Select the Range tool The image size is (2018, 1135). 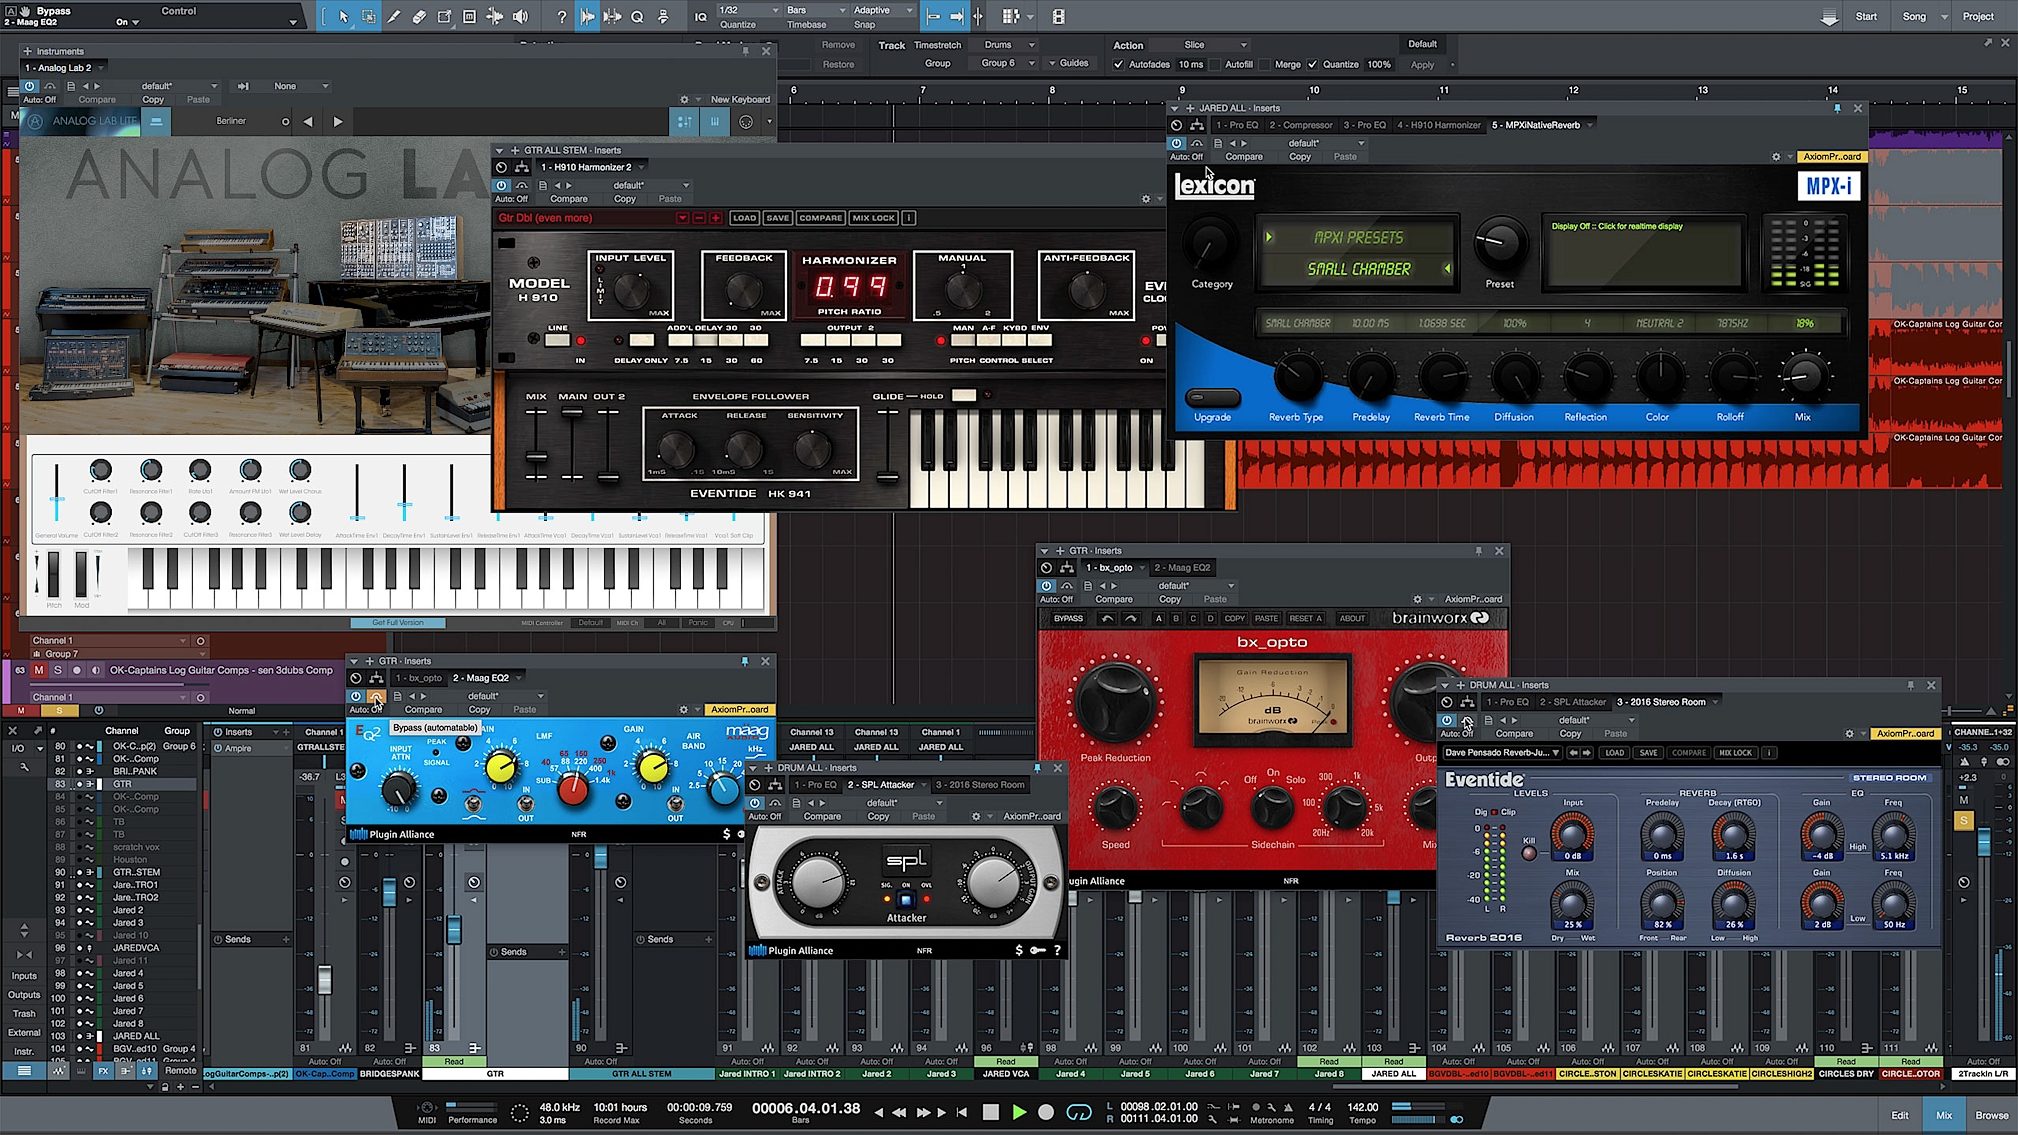369,16
